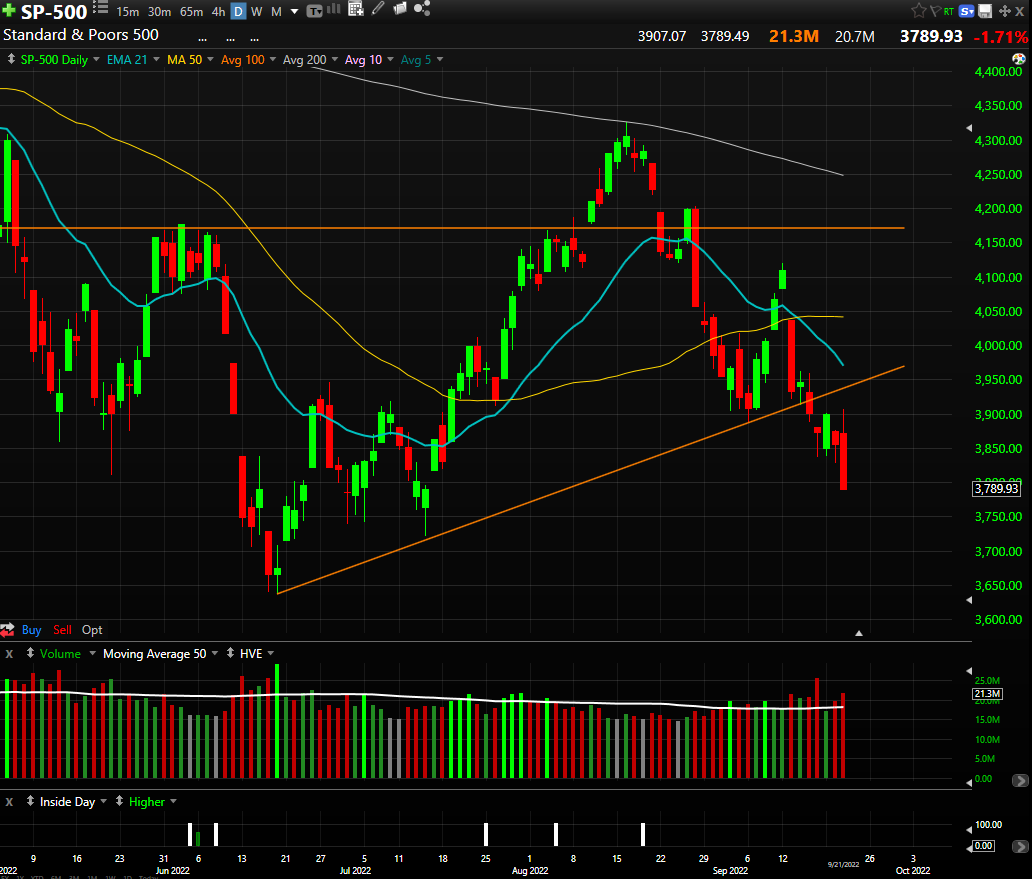Click reorder arrows beside Higher label
Image resolution: width=1032 pixels, height=879 pixels.
(x=120, y=801)
